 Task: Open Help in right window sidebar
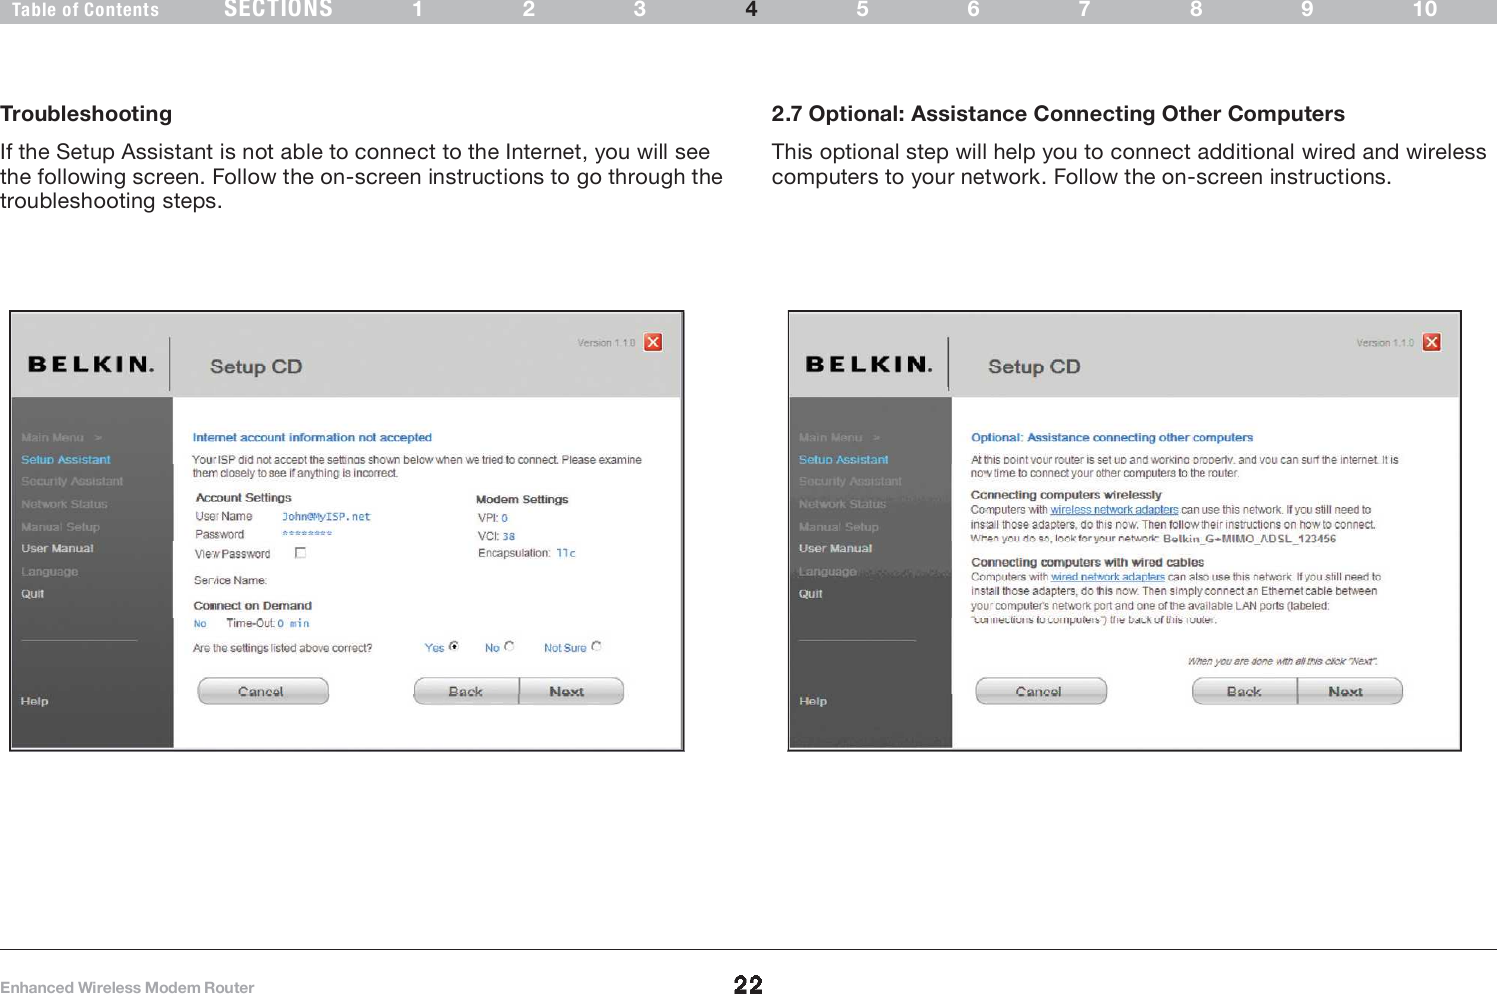[x=813, y=701]
